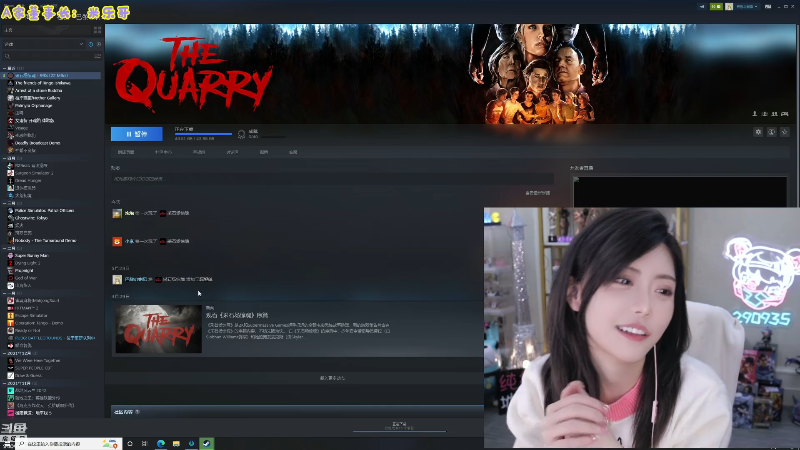Select Dying Light 2 in library

(x=28, y=263)
